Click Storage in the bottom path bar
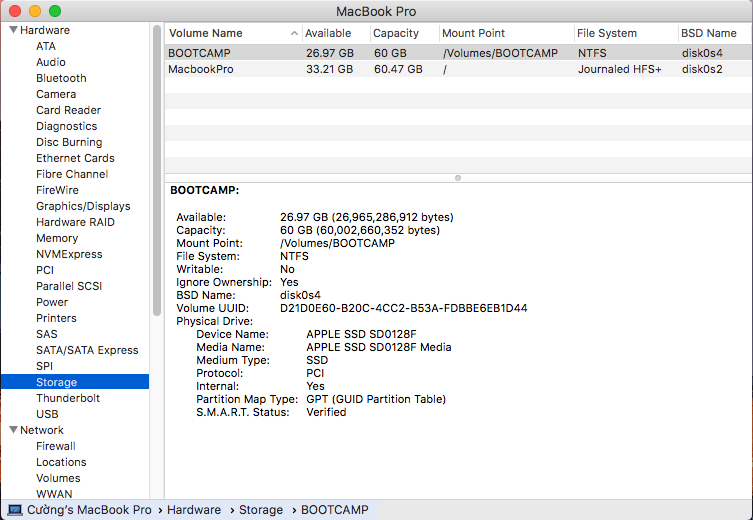The height and width of the screenshot is (520, 753). click(260, 510)
